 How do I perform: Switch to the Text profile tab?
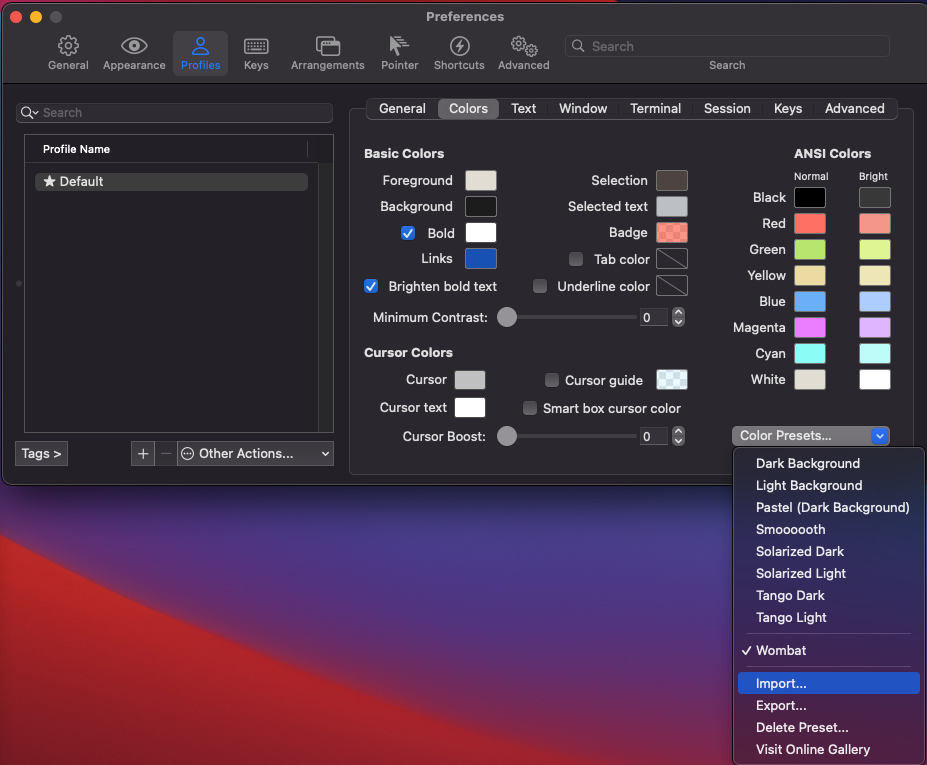coord(523,108)
